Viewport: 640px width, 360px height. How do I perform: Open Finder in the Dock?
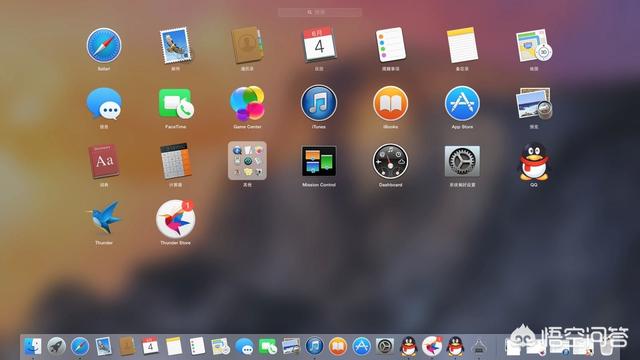point(32,347)
